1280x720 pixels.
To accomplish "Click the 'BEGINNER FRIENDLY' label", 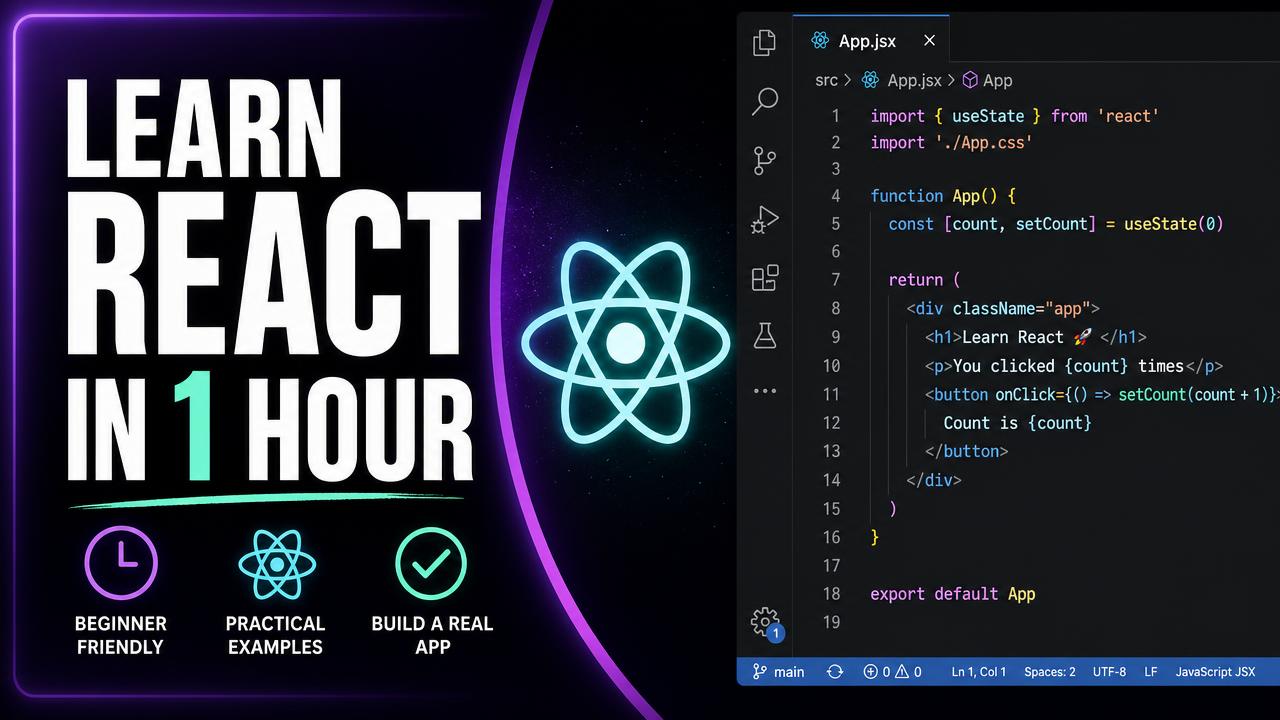I will [121, 635].
